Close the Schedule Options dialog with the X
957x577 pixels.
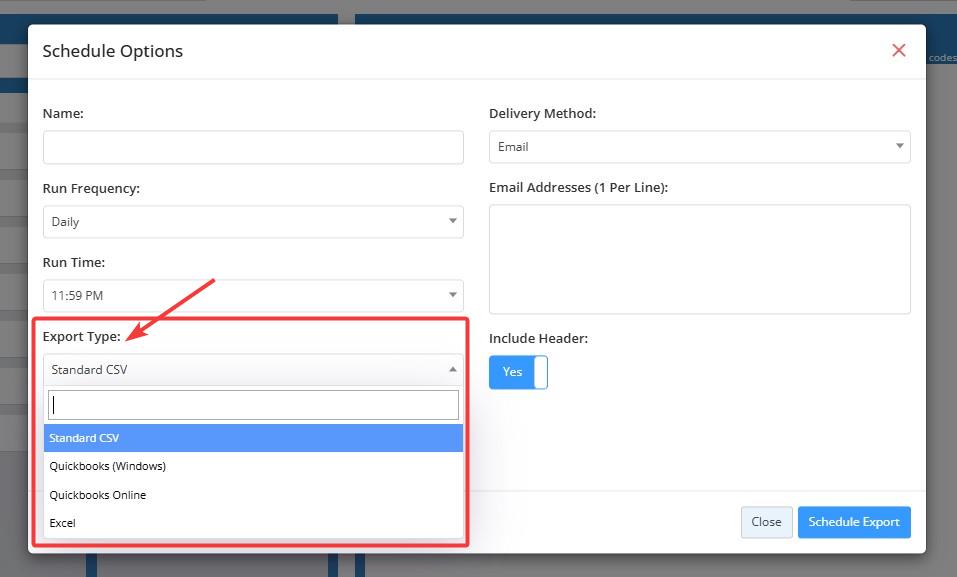898,51
